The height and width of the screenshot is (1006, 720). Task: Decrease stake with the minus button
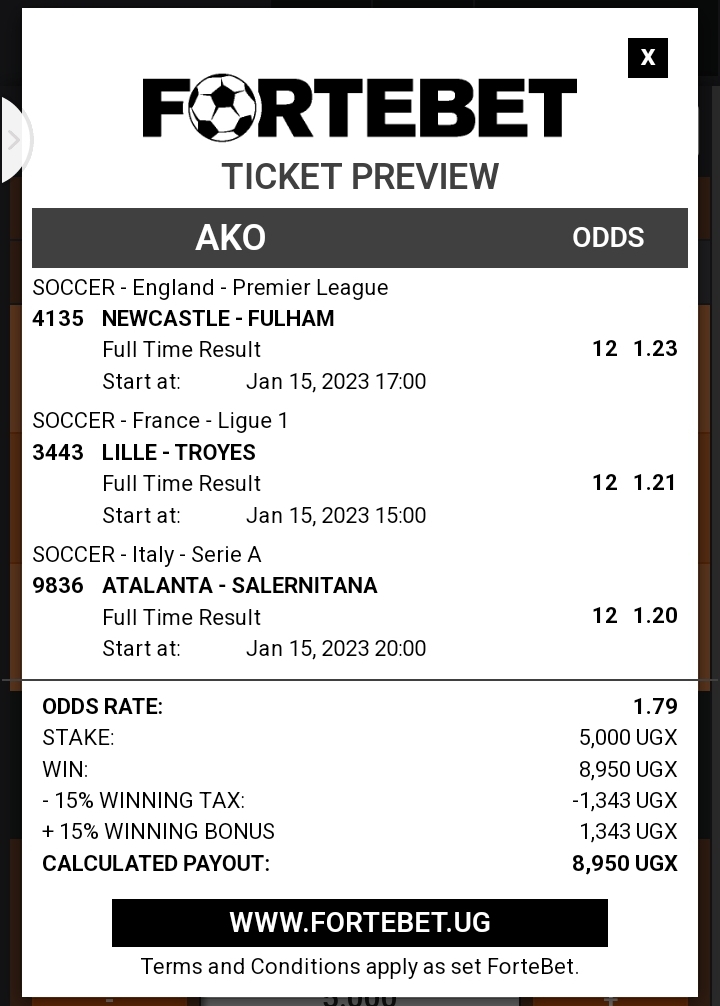point(109,1001)
